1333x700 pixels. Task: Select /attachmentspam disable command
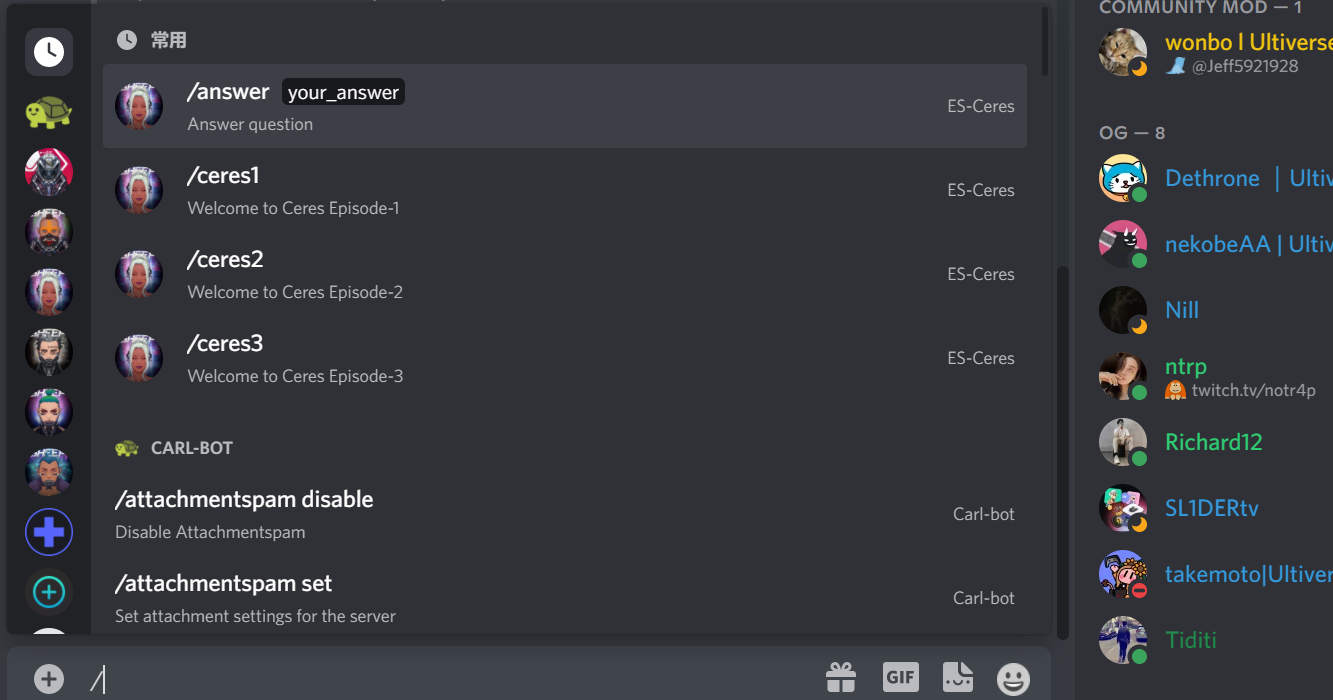point(564,514)
